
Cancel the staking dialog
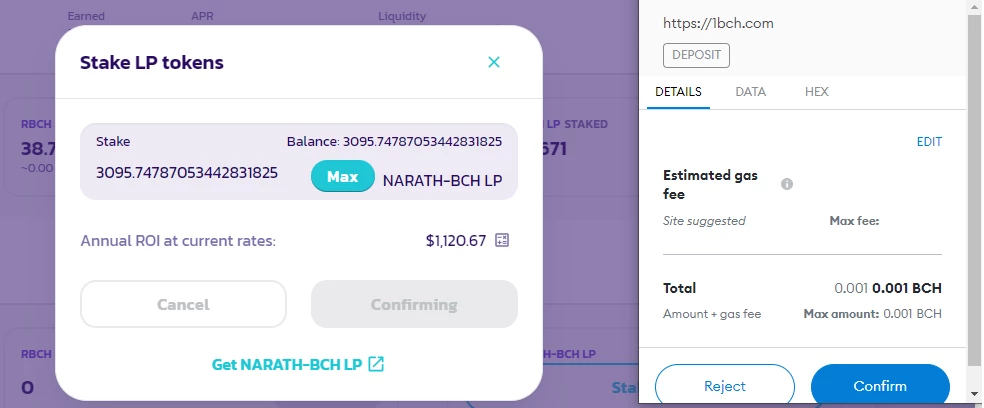(183, 304)
